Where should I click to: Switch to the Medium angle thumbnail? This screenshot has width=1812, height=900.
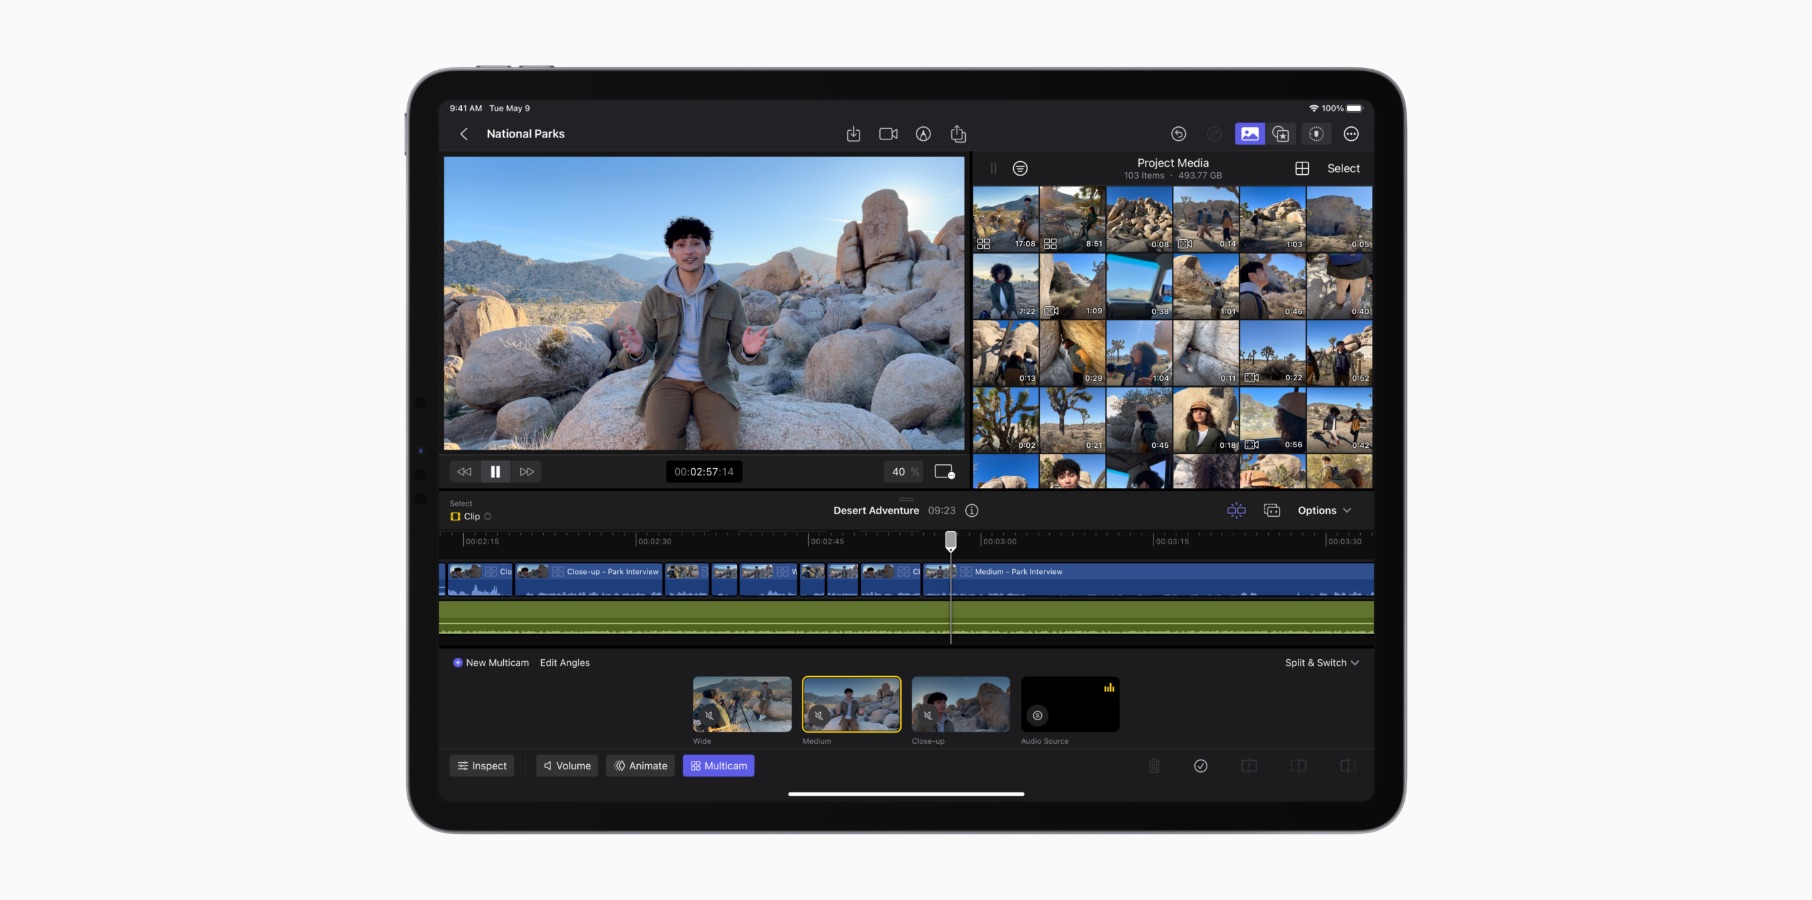pyautogui.click(x=851, y=704)
